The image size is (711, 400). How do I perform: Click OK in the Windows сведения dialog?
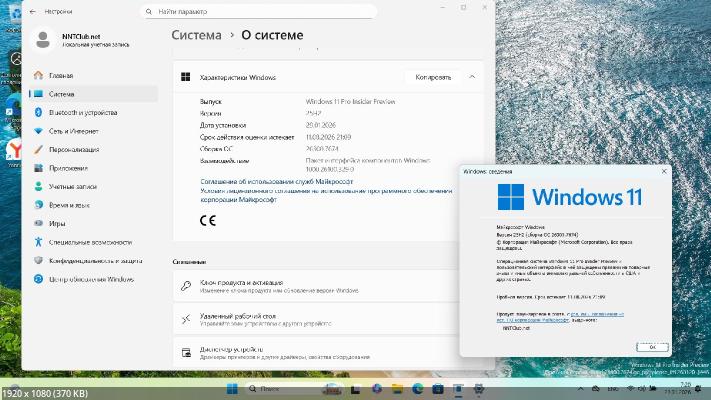tap(651, 346)
